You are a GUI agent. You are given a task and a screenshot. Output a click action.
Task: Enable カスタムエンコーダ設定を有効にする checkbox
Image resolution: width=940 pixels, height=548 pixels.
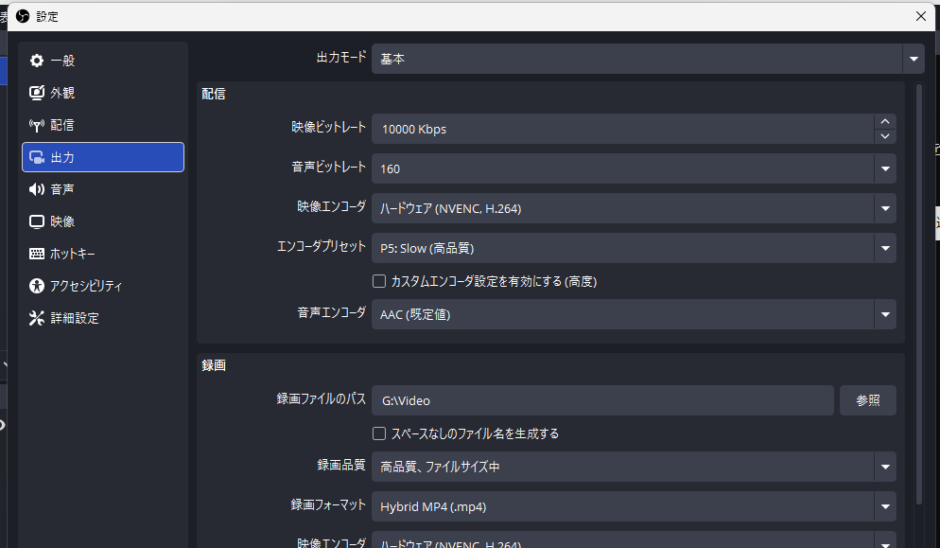379,281
